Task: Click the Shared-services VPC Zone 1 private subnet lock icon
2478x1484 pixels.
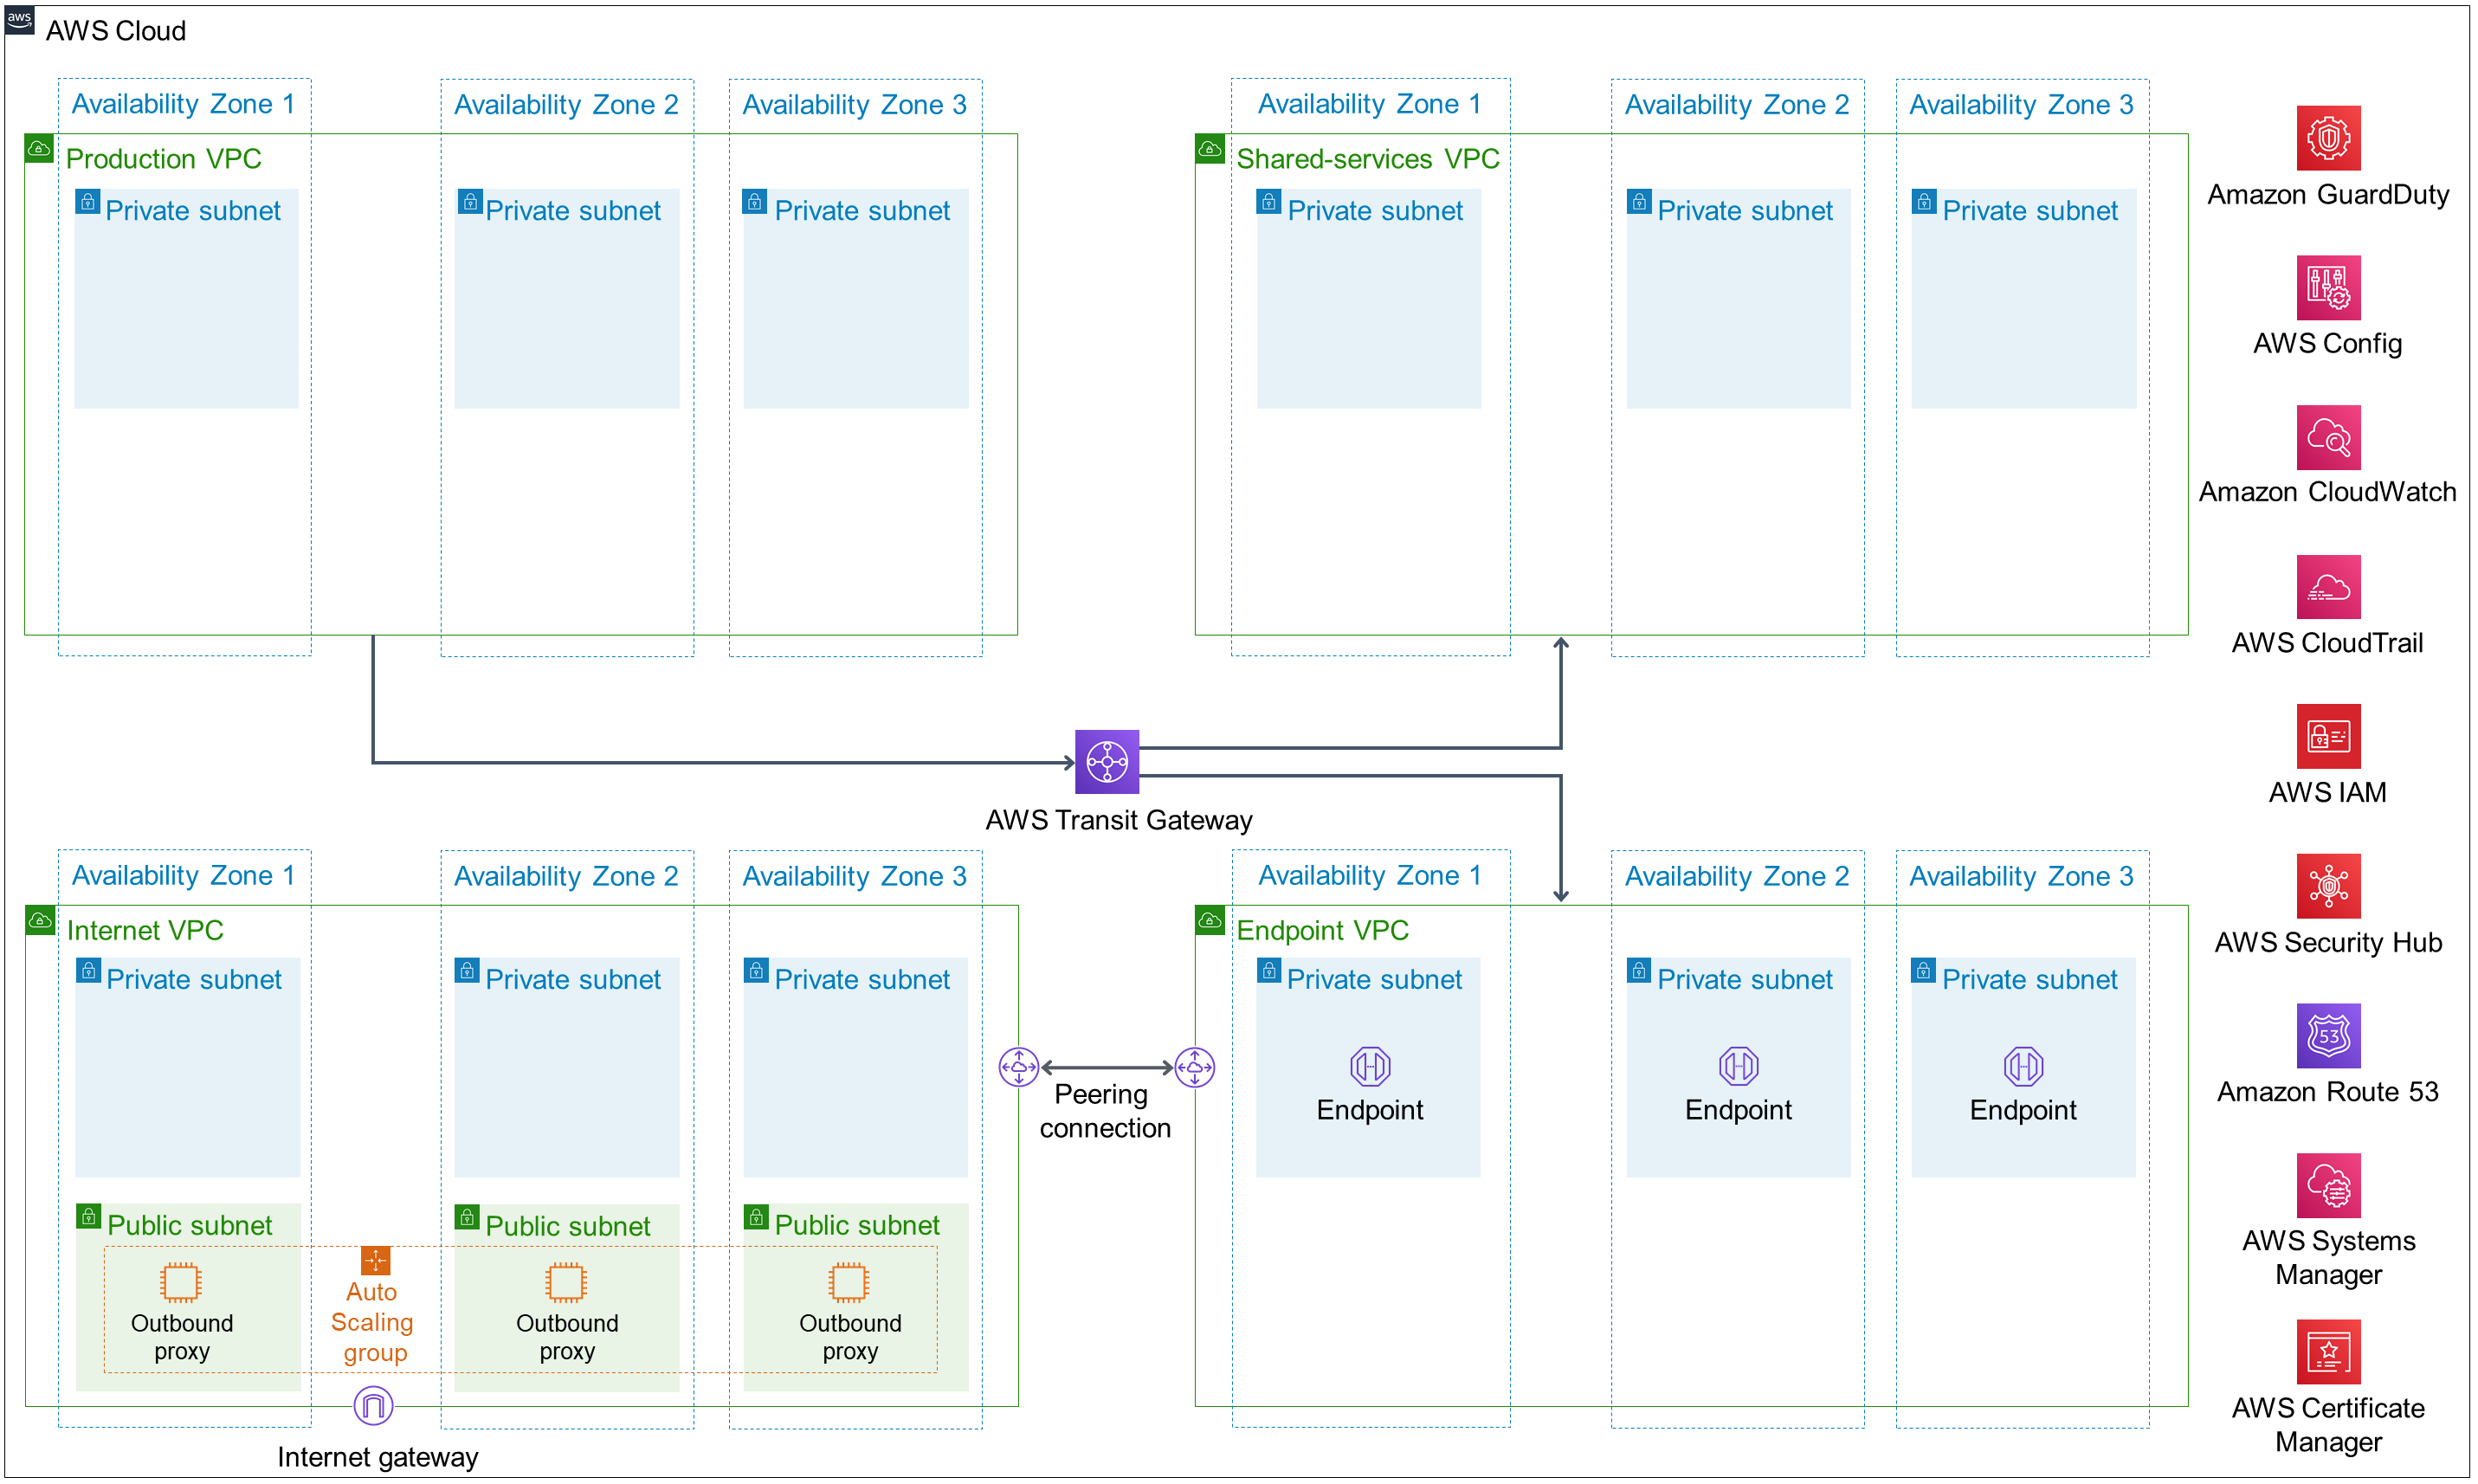Action: (1269, 202)
